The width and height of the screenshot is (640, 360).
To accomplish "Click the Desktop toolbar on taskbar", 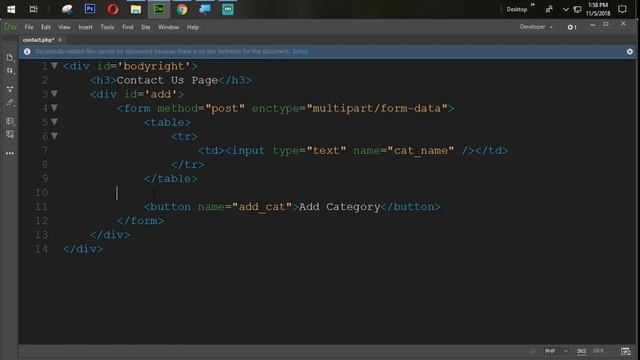I will [517, 9].
